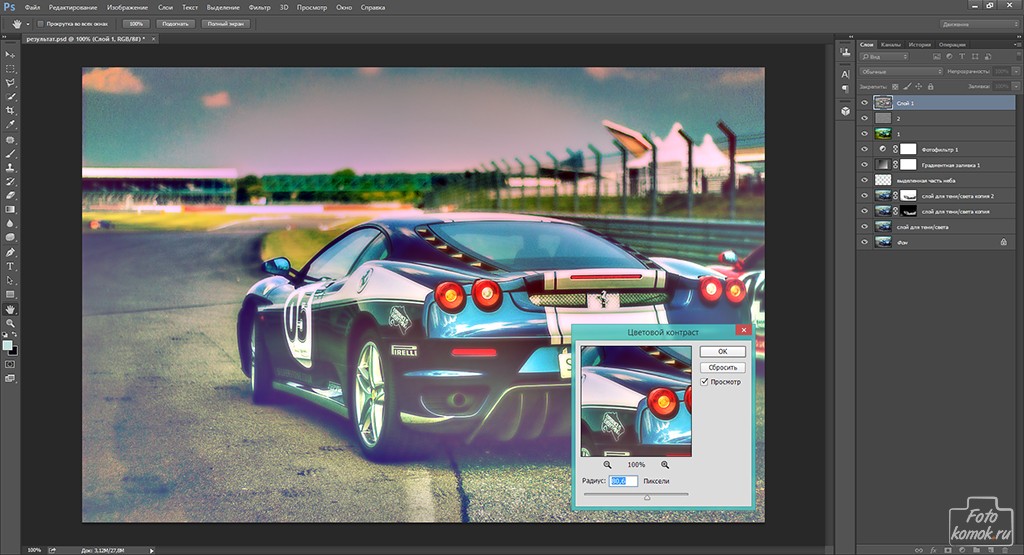Click the link layers icon

(x=919, y=550)
